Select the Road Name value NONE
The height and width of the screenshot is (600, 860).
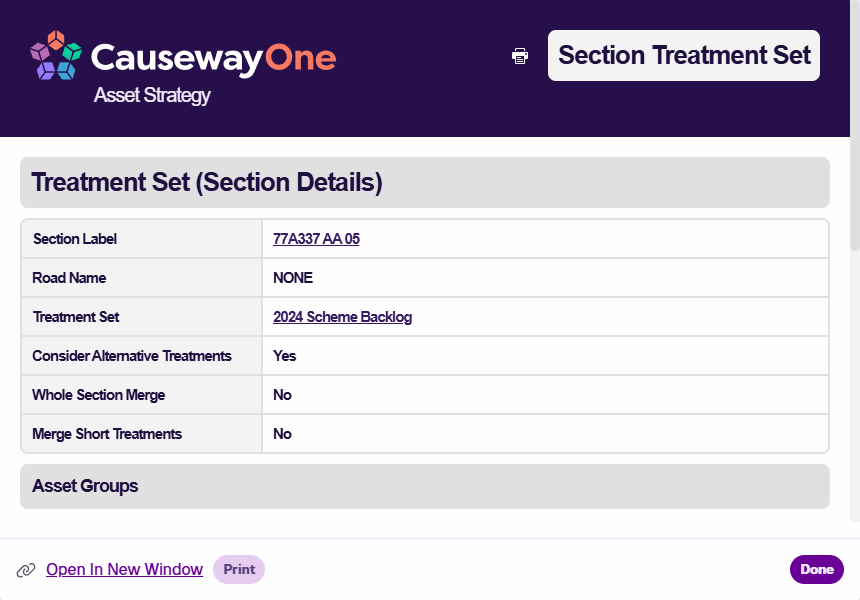293,278
